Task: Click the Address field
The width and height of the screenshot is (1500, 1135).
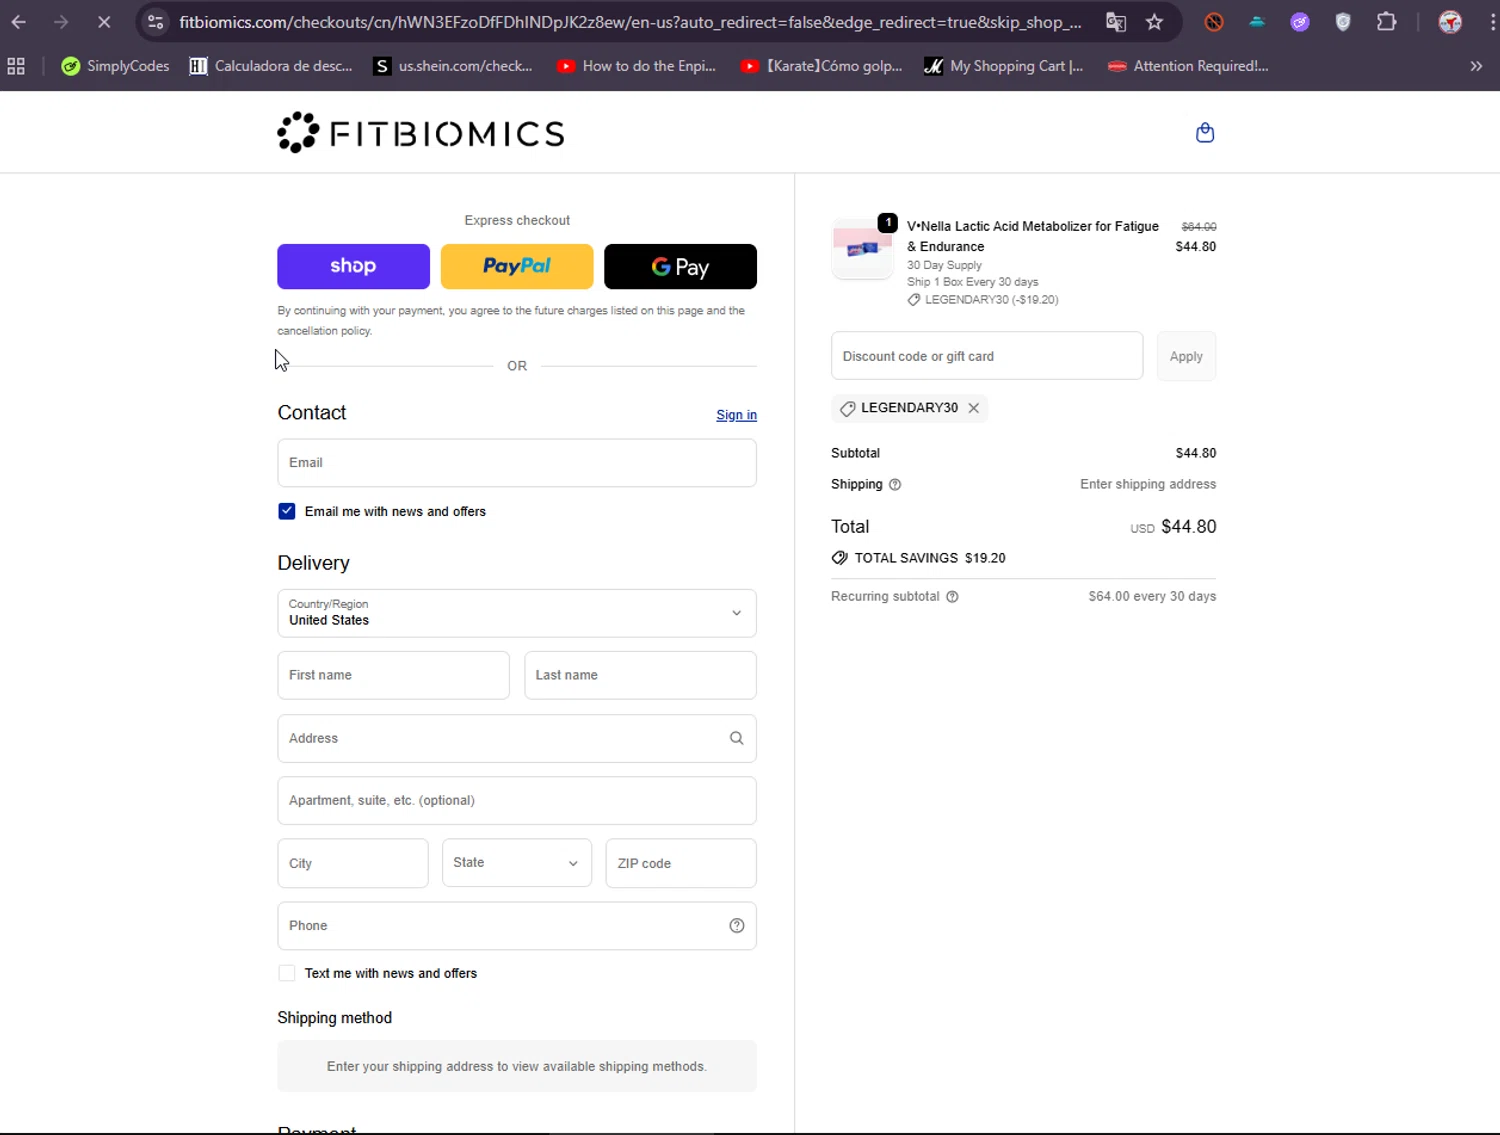Action: coord(517,738)
